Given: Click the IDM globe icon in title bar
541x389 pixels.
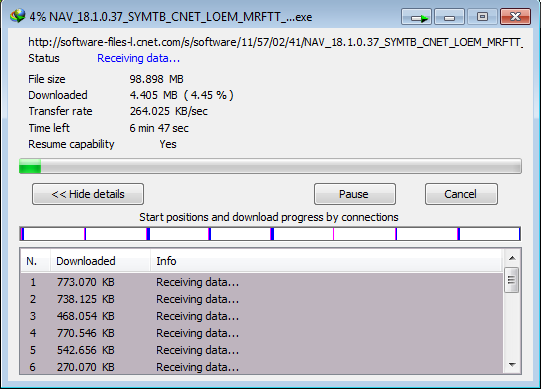Looking at the screenshot, I should point(18,16).
